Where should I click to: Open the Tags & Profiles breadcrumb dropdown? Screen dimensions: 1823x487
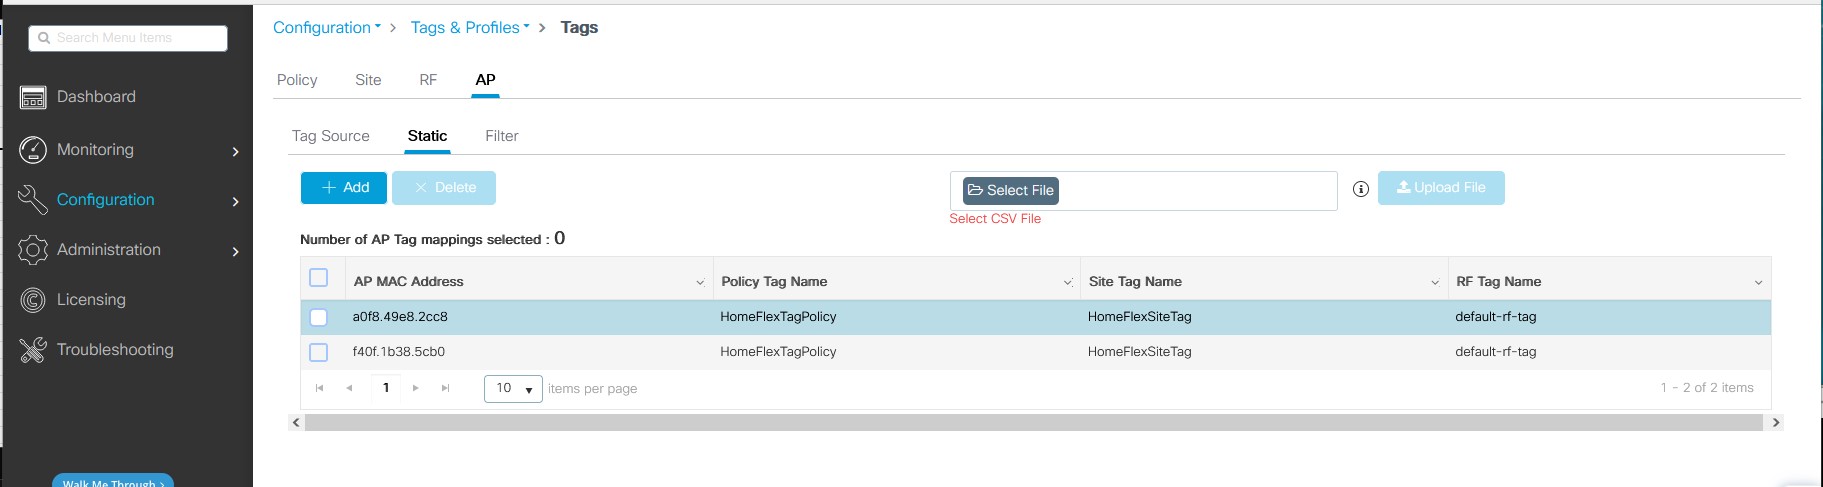coord(470,28)
